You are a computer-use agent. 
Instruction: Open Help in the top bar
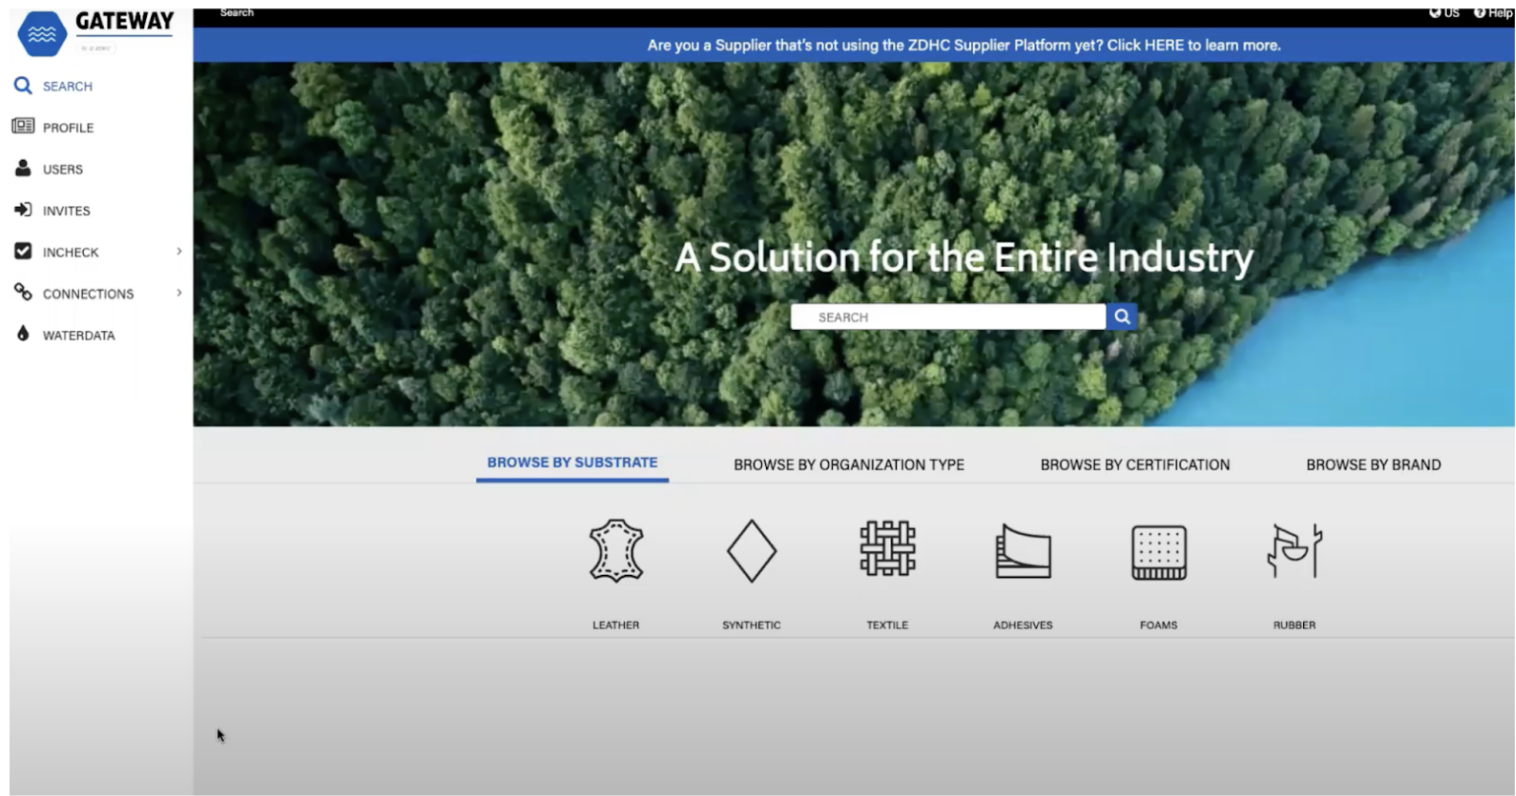(1493, 13)
